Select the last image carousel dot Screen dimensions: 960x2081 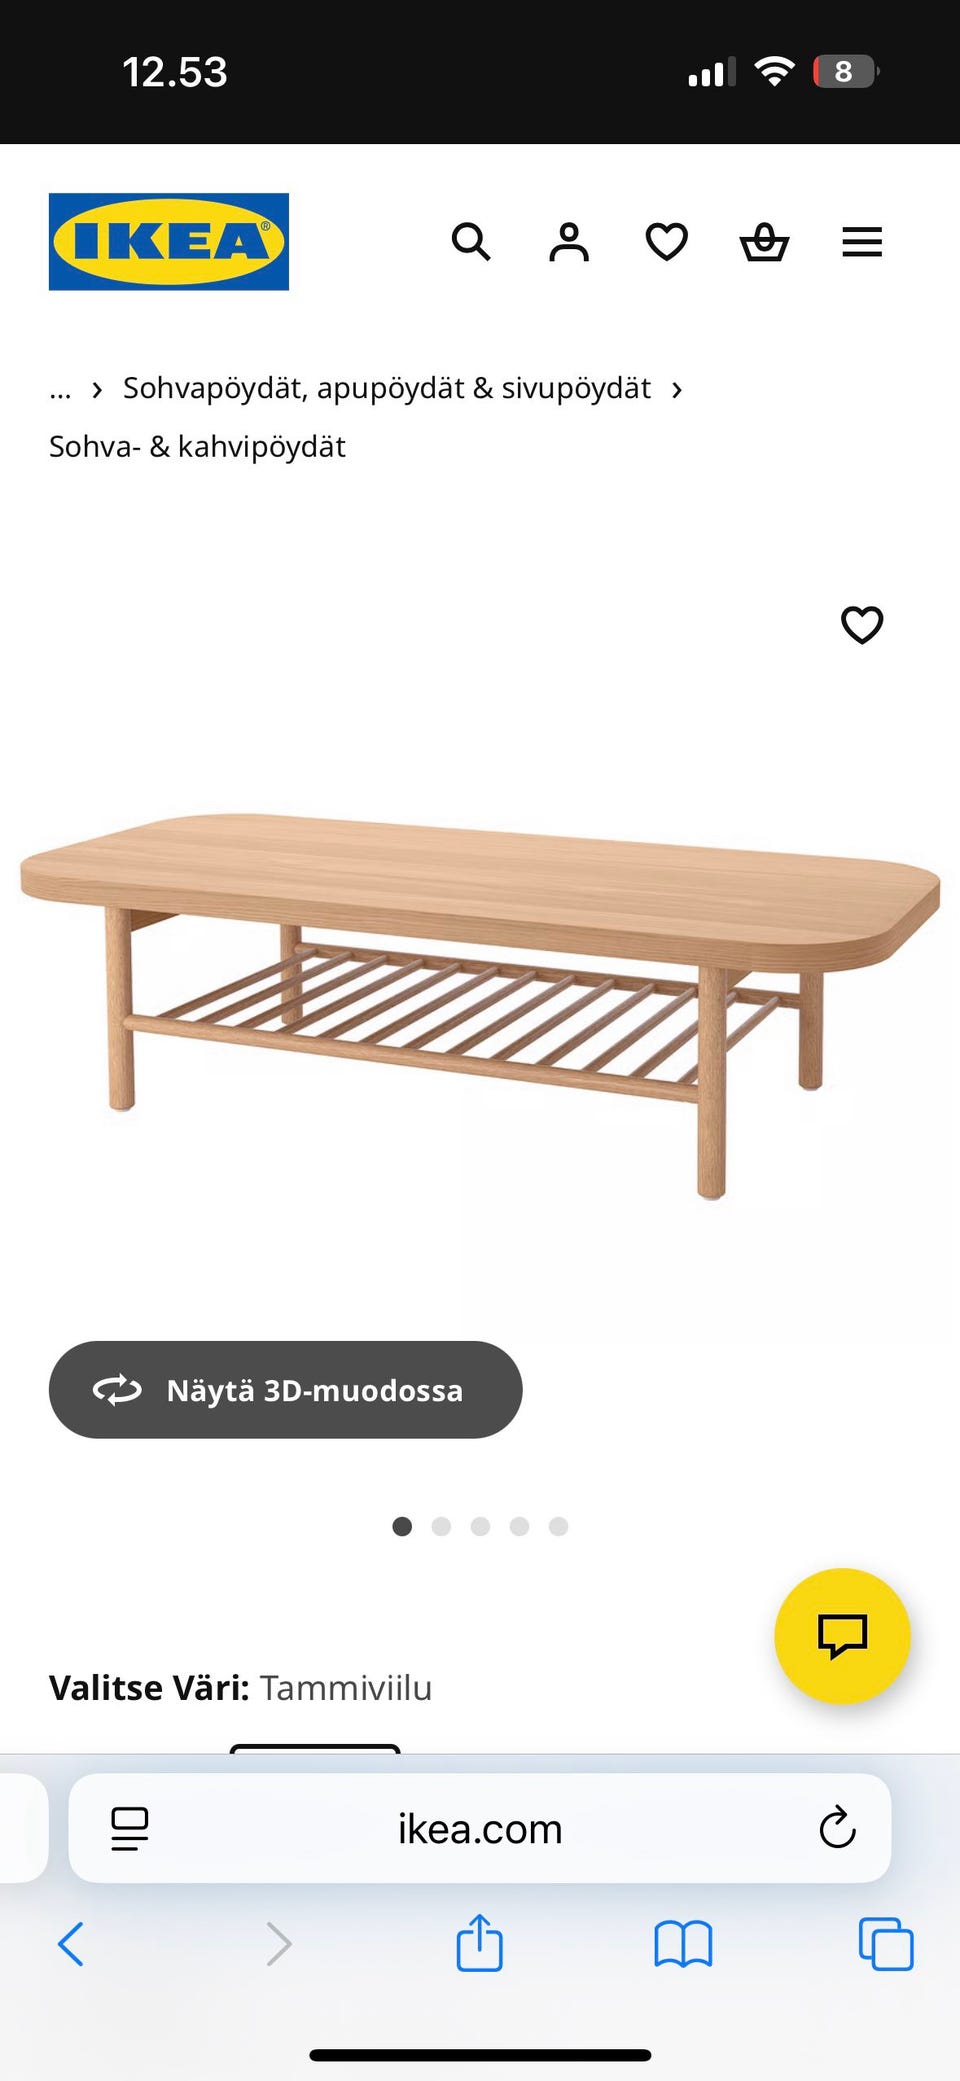558,1526
